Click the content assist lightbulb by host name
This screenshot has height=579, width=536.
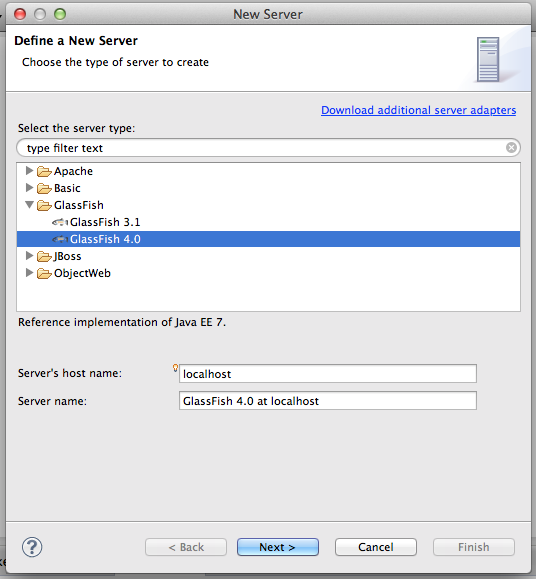[x=175, y=368]
